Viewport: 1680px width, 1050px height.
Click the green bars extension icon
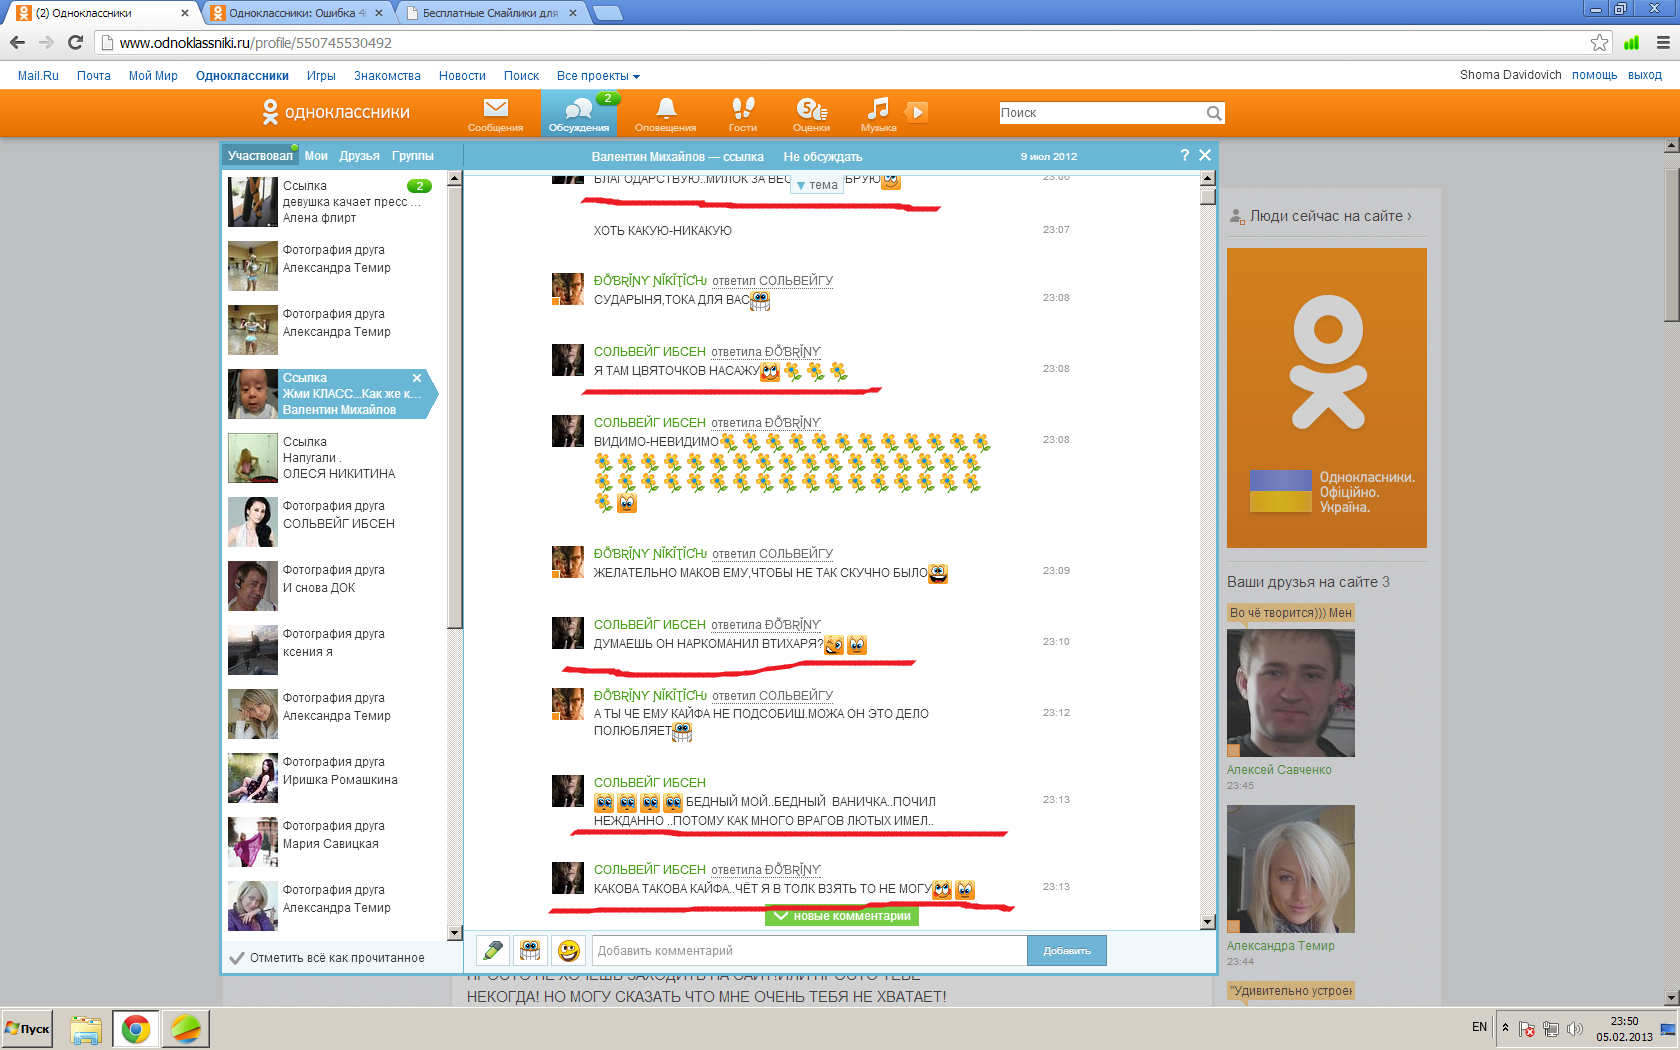pyautogui.click(x=1632, y=42)
